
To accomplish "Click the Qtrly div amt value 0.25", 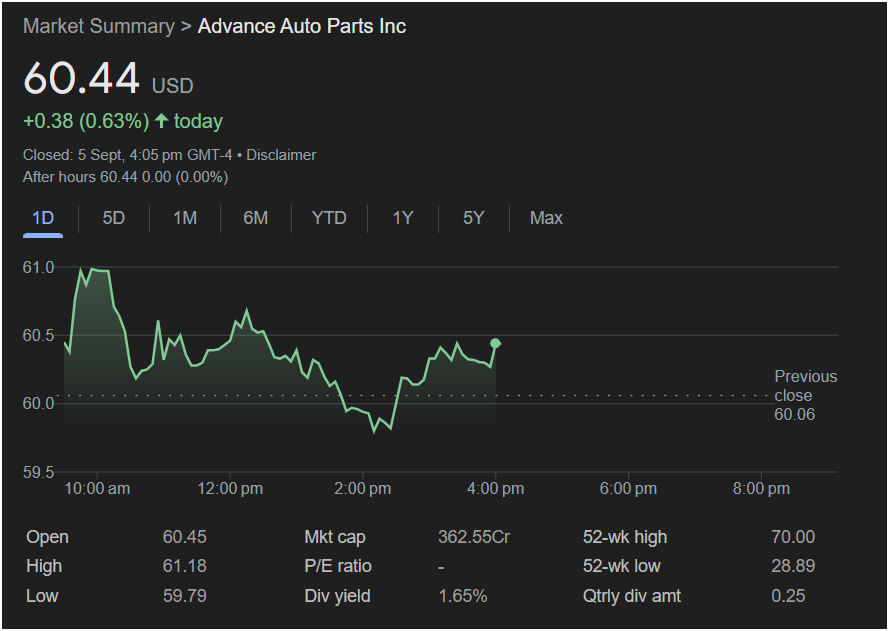I will [788, 596].
